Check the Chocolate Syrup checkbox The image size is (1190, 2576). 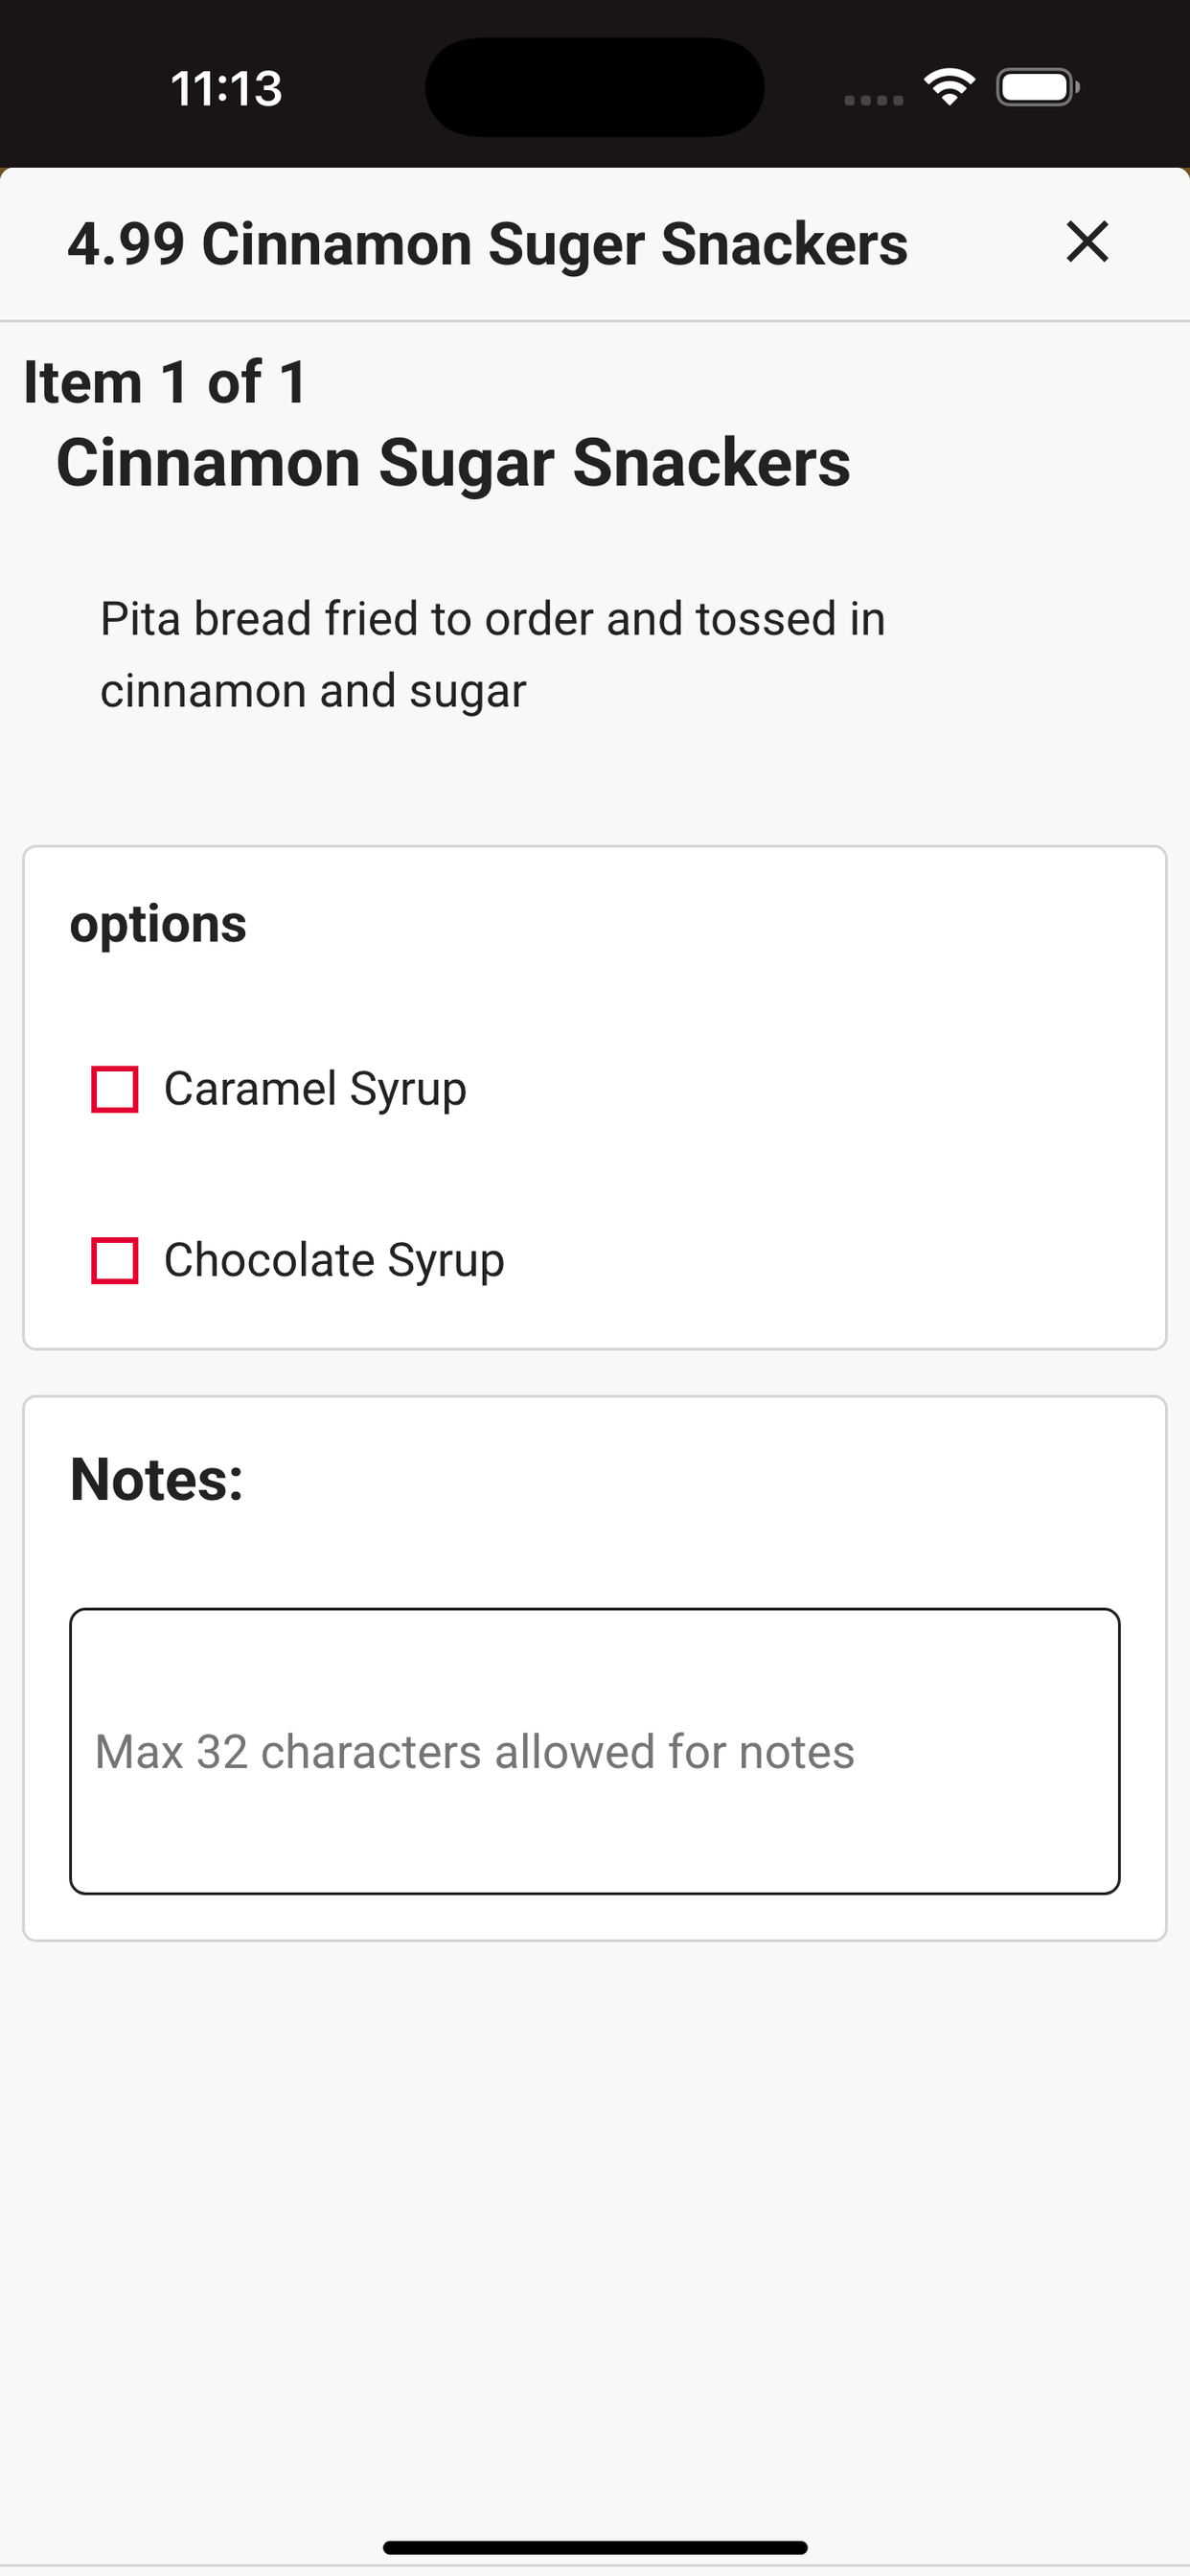point(115,1260)
